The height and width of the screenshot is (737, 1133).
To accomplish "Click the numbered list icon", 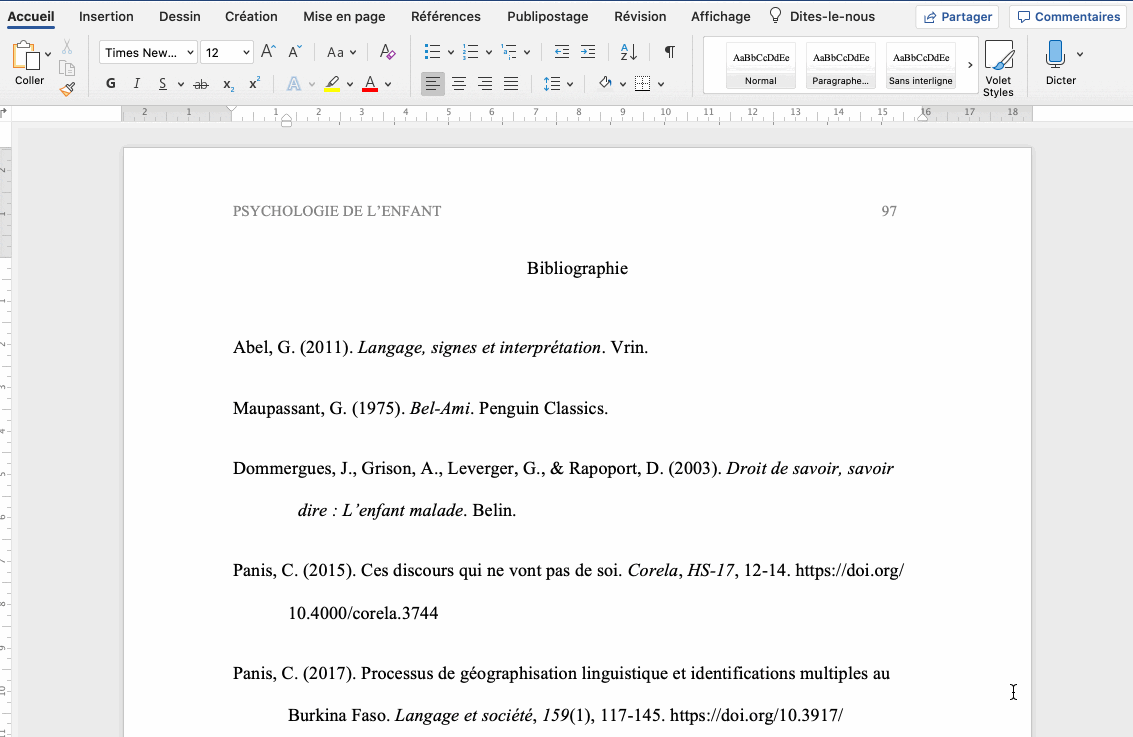I will click(471, 52).
